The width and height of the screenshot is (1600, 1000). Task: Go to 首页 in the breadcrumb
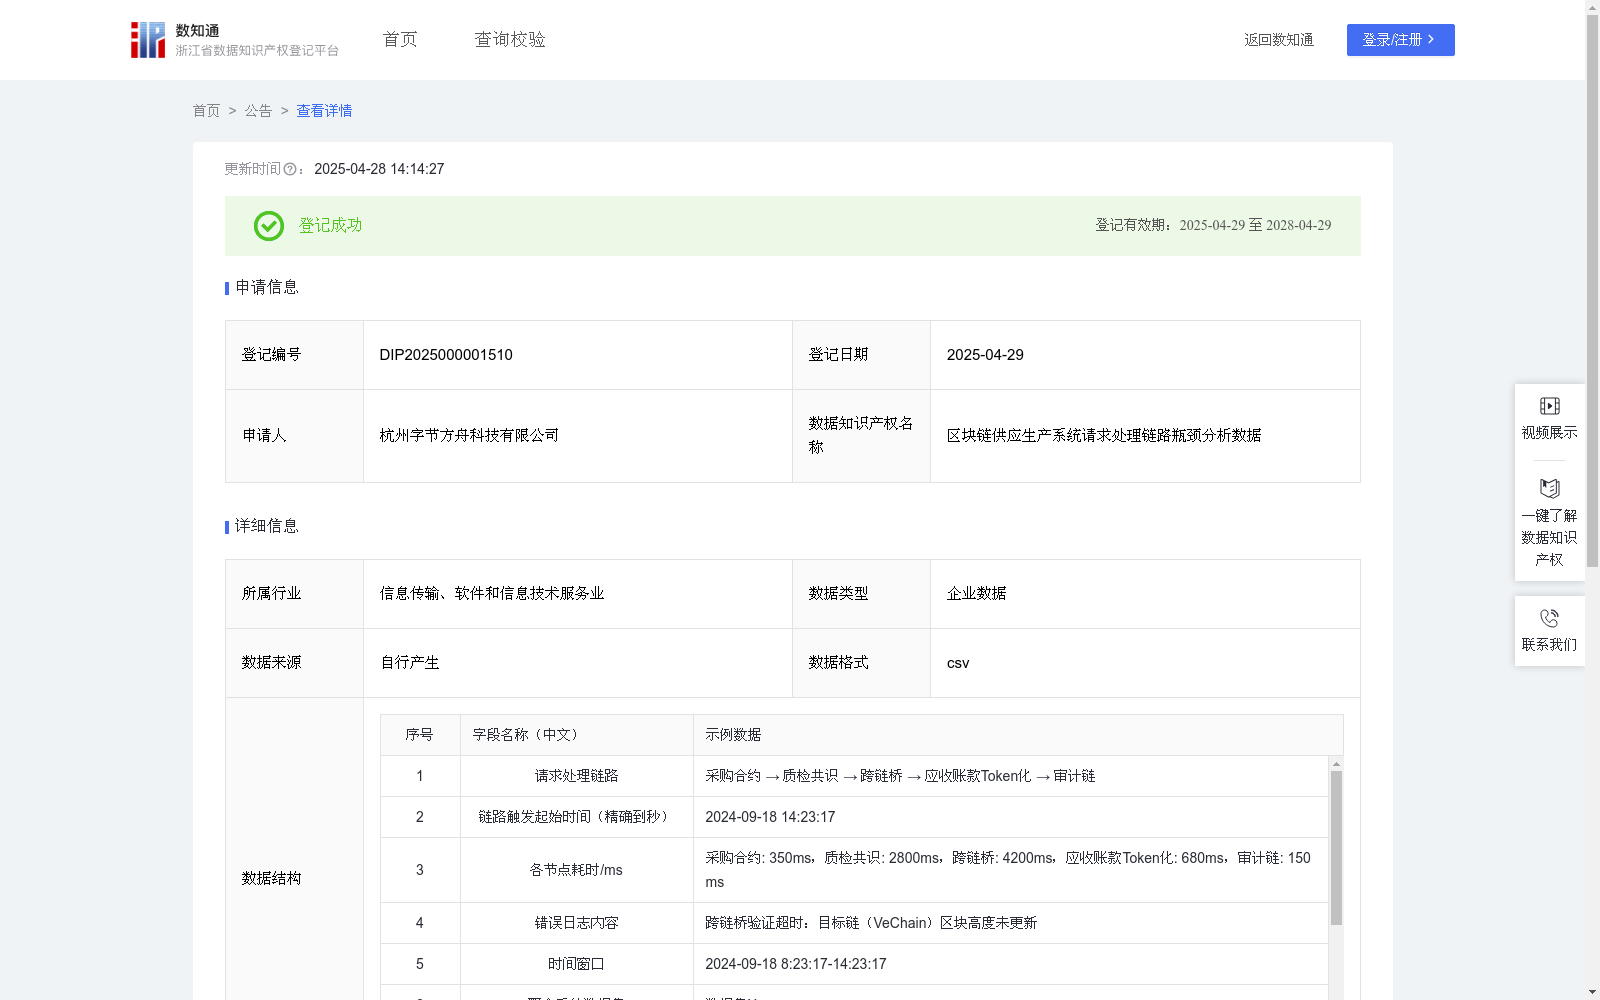click(x=206, y=111)
